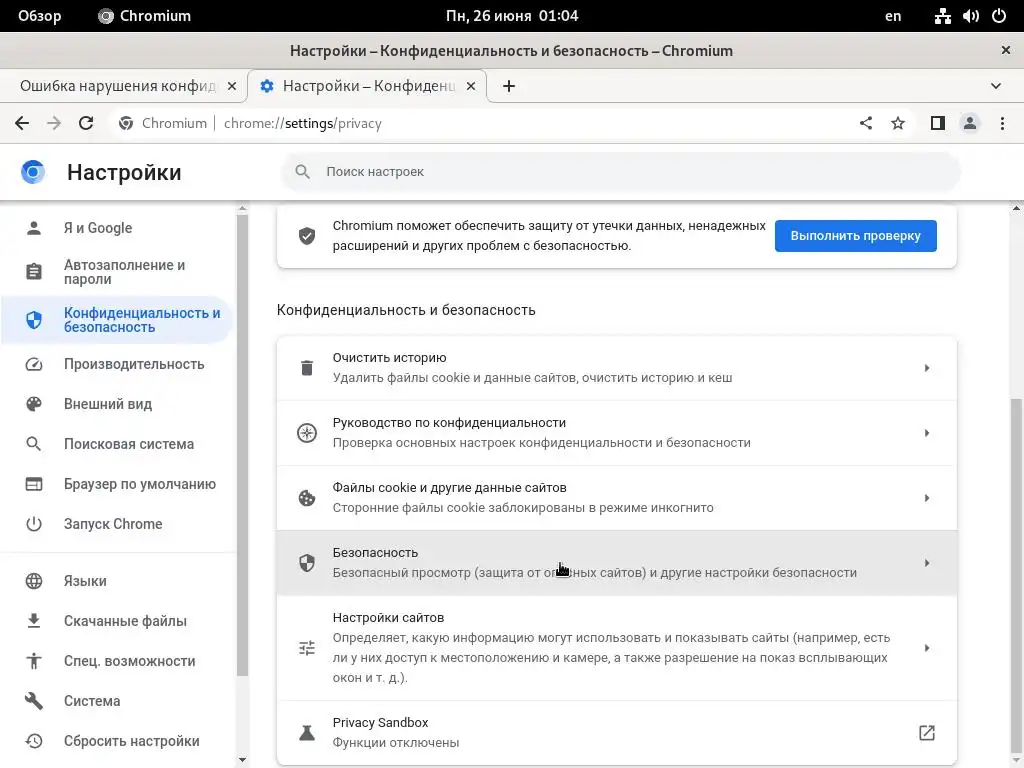Click the share page icon
Image resolution: width=1024 pixels, height=768 pixels.
point(866,123)
